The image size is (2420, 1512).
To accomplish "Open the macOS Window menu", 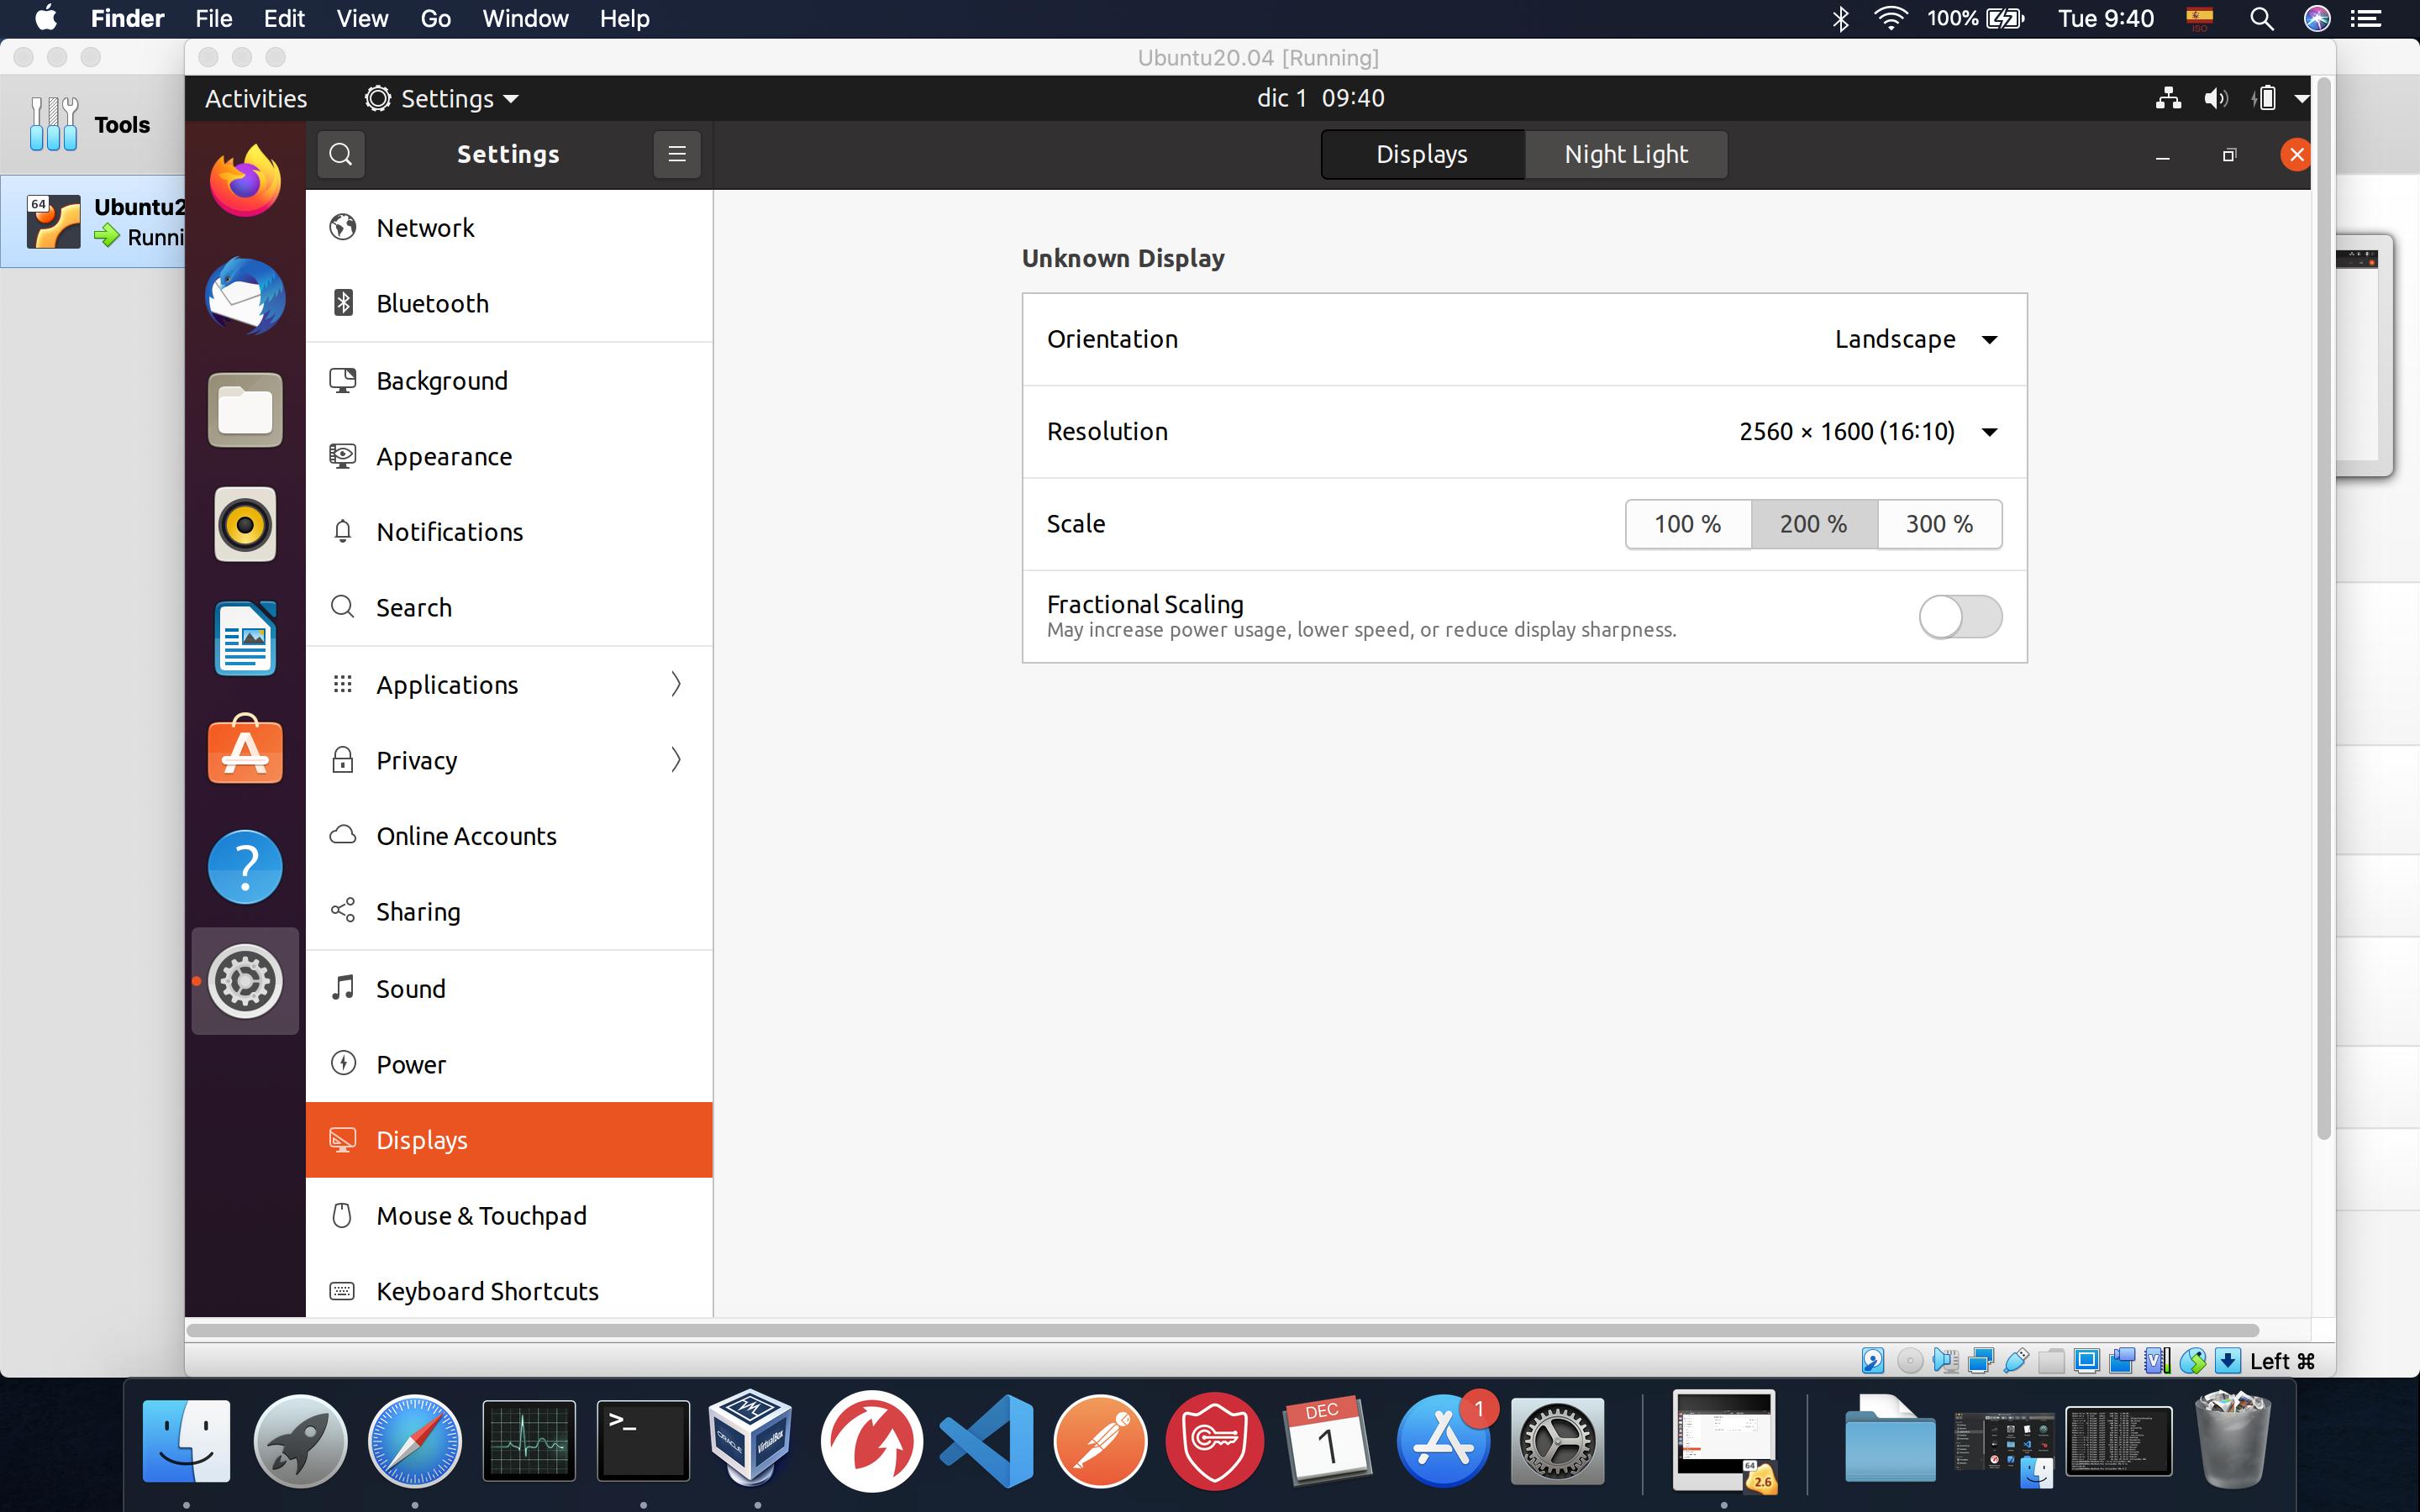I will tap(525, 19).
